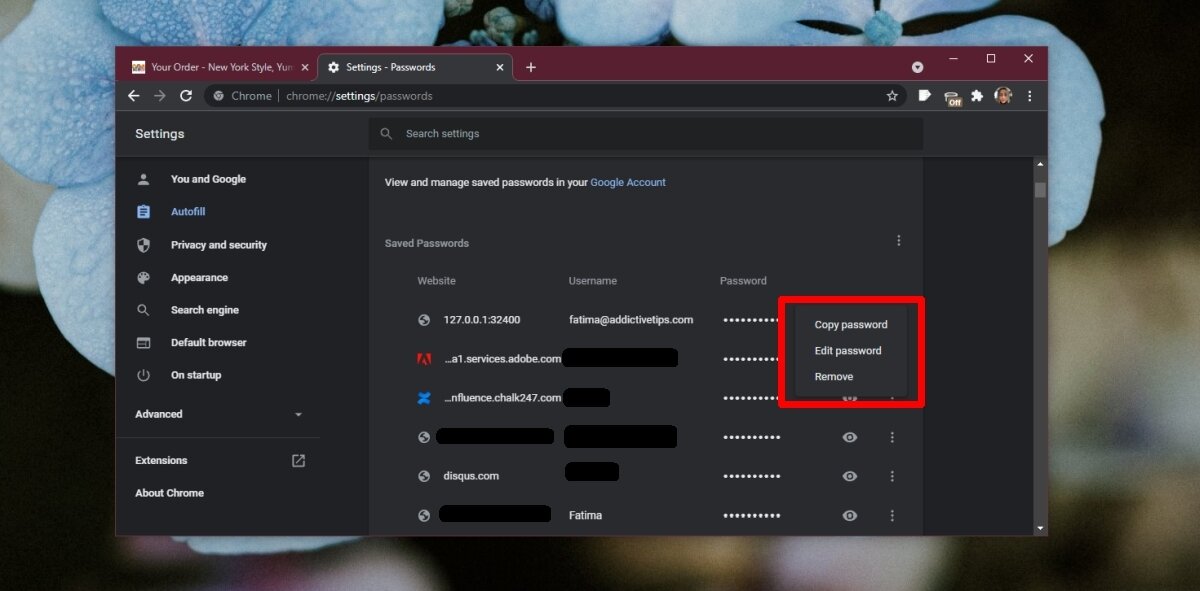The image size is (1200, 591).
Task: Go to Privacy and security settings
Action: tap(218, 245)
